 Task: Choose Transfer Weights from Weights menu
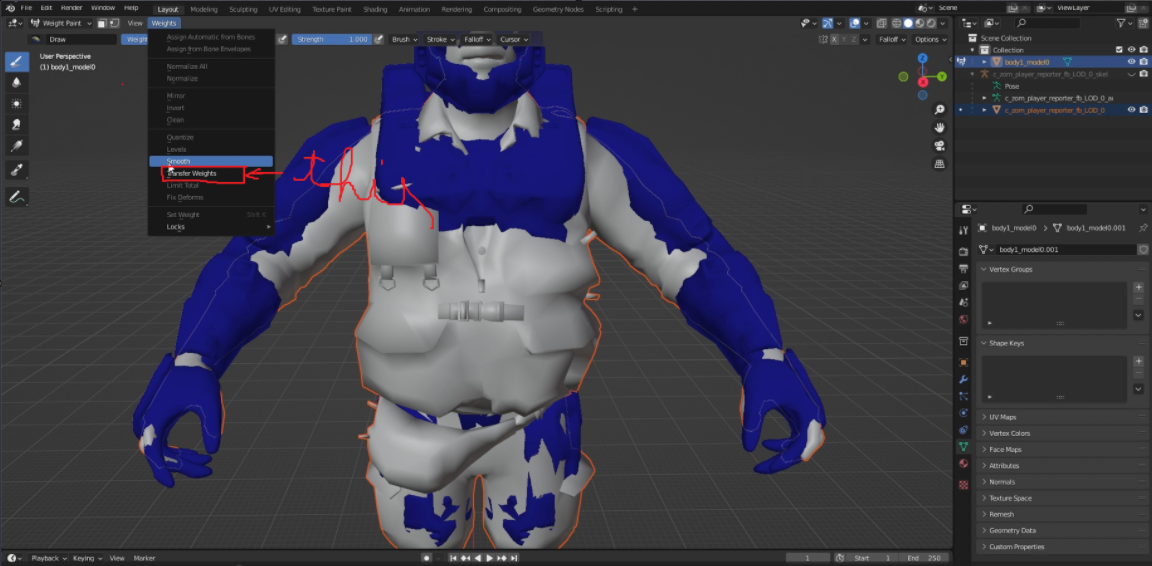(211, 173)
